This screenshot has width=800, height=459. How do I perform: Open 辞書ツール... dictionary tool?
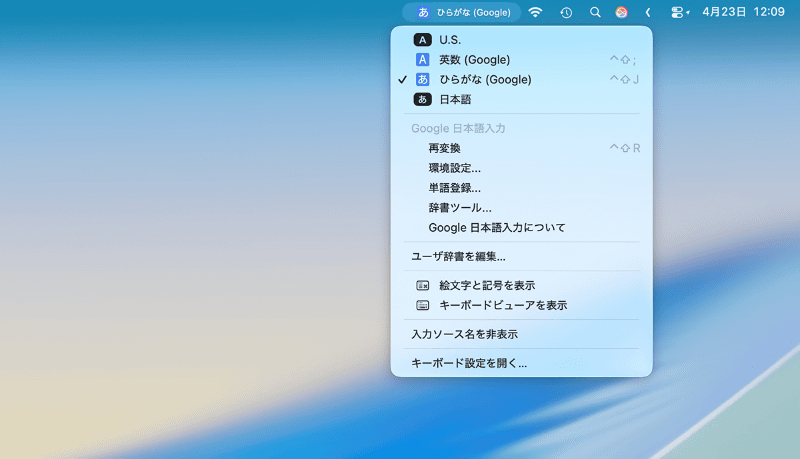tap(521, 208)
